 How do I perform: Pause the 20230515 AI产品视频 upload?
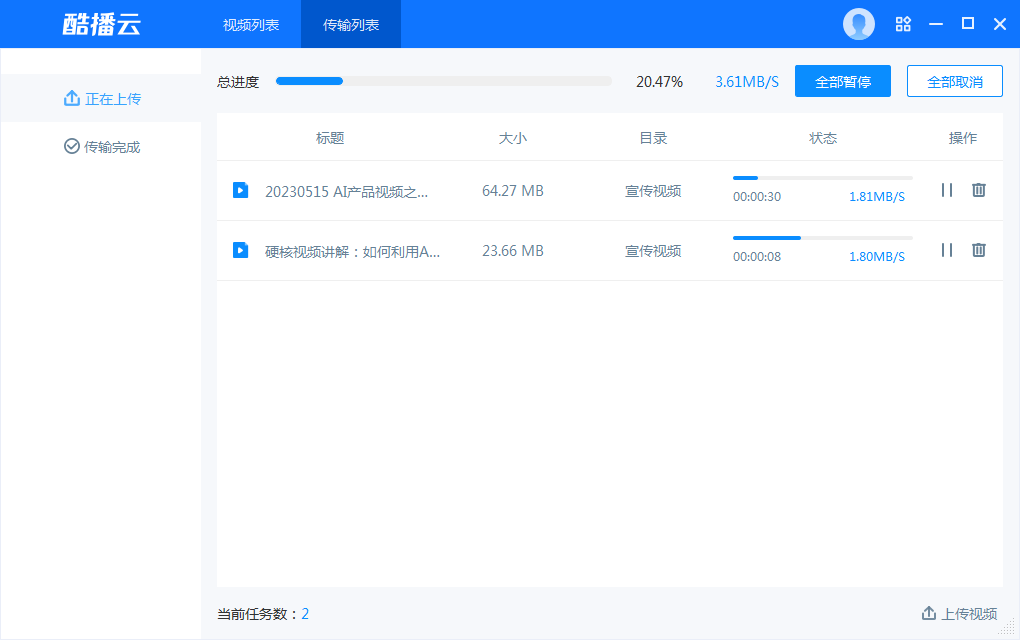946,190
